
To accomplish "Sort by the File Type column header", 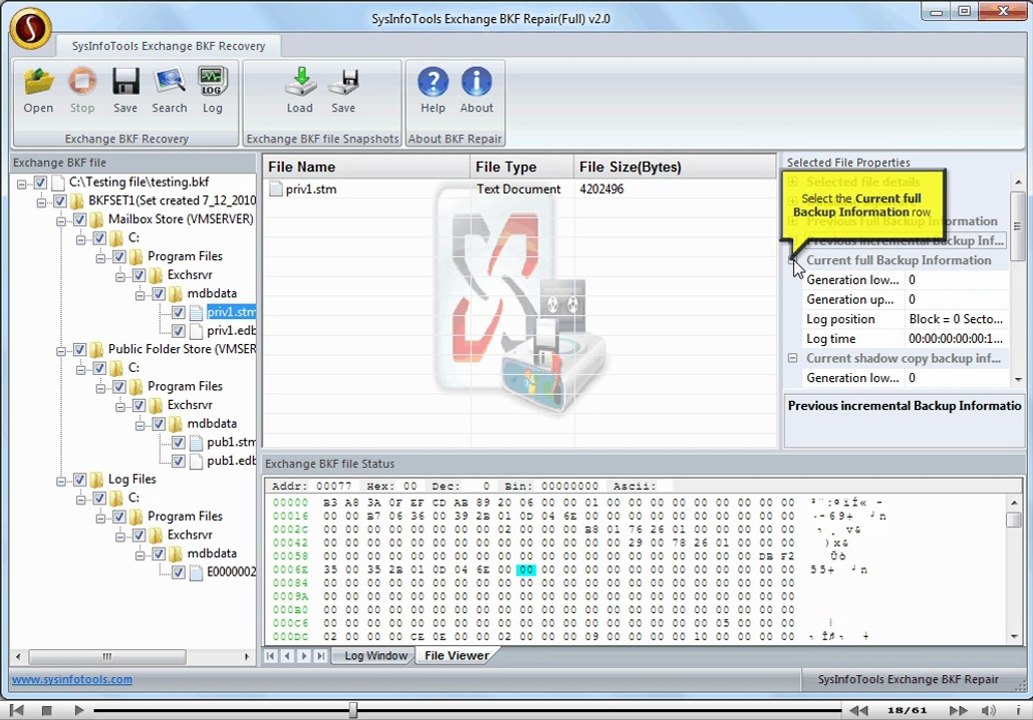I will pyautogui.click(x=522, y=167).
